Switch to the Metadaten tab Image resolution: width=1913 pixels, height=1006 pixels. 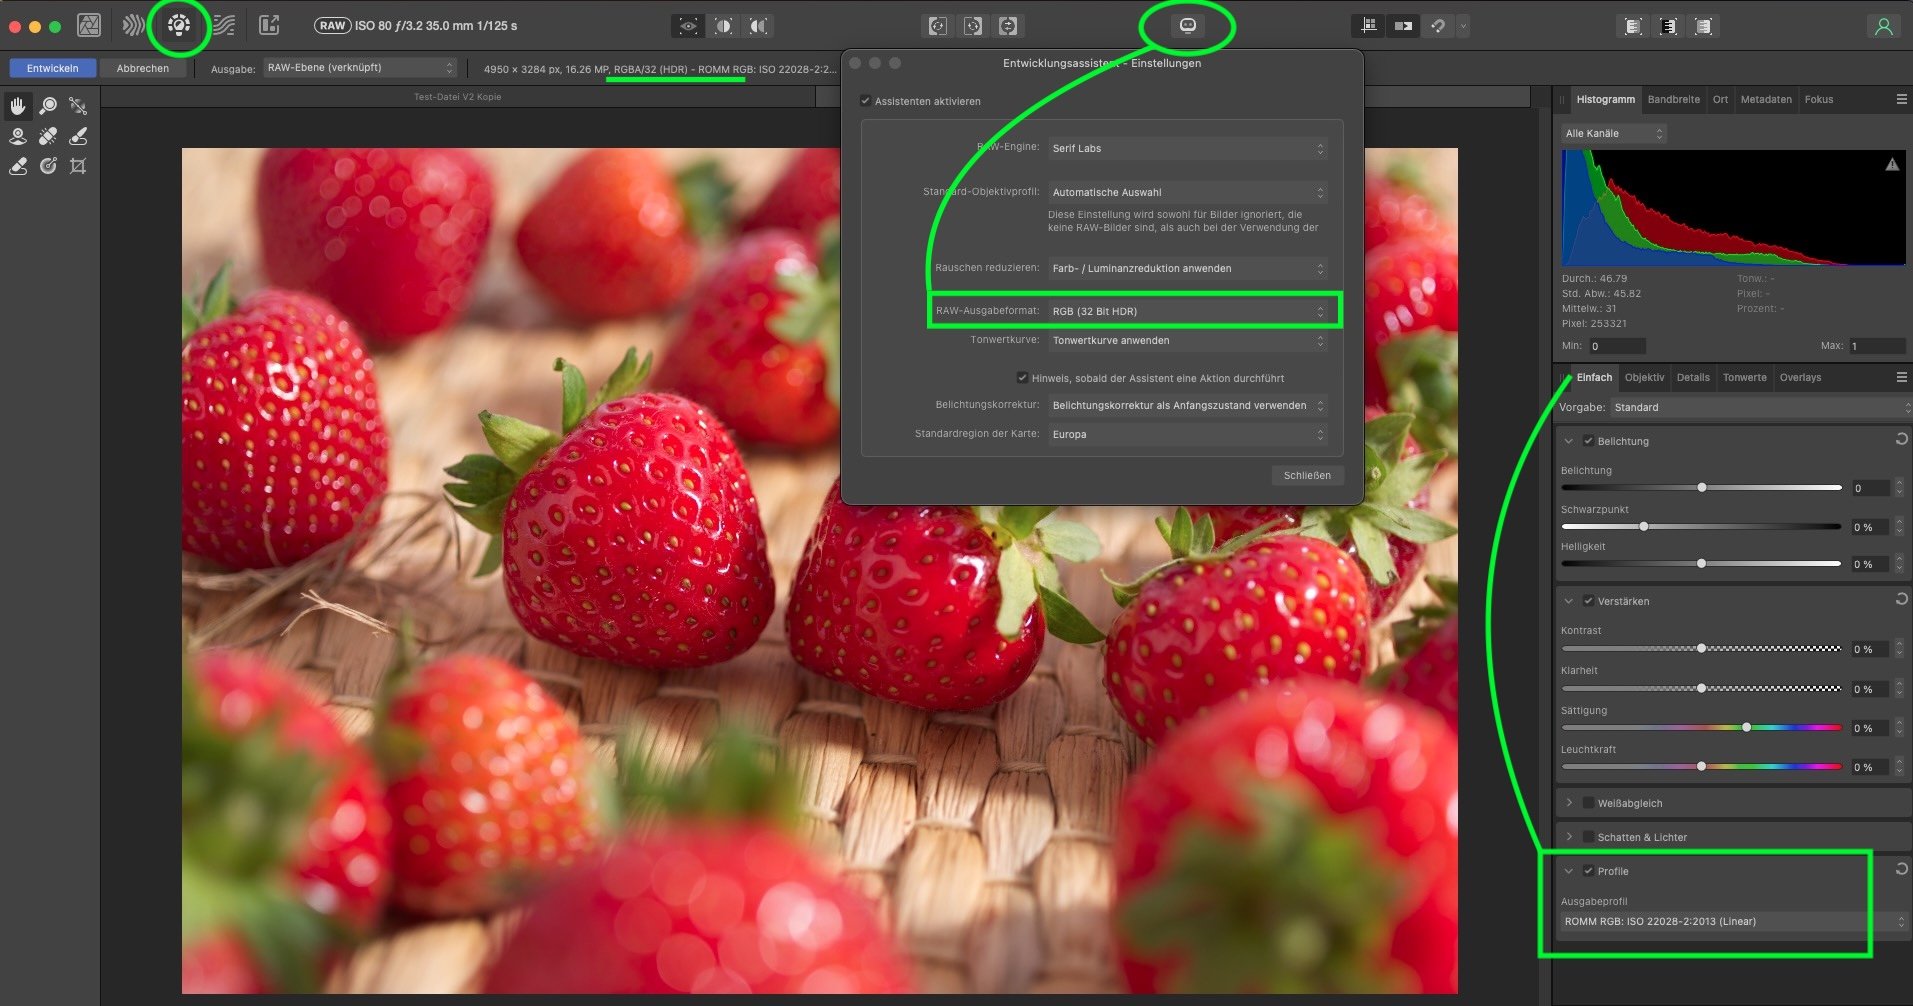[1766, 99]
